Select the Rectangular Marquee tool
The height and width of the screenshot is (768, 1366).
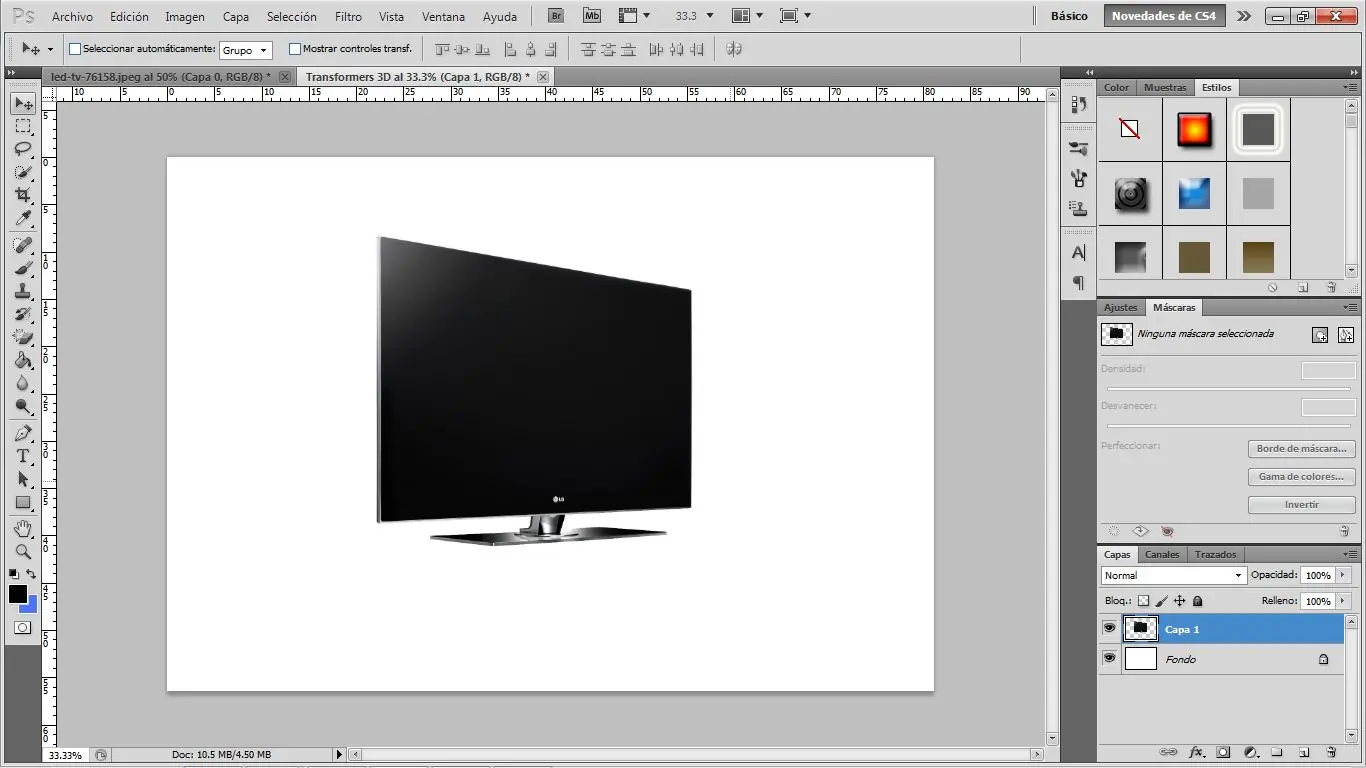click(23, 127)
